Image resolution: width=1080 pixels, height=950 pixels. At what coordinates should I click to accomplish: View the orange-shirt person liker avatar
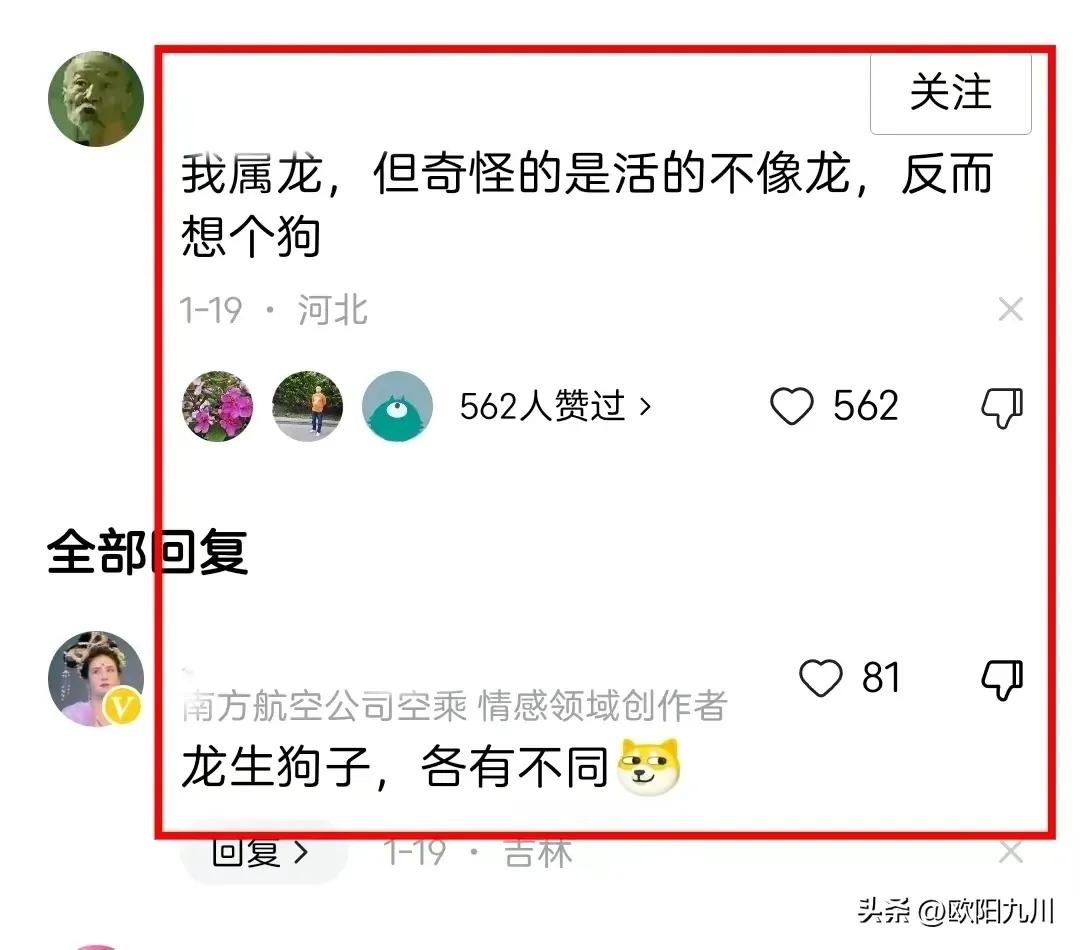[307, 406]
